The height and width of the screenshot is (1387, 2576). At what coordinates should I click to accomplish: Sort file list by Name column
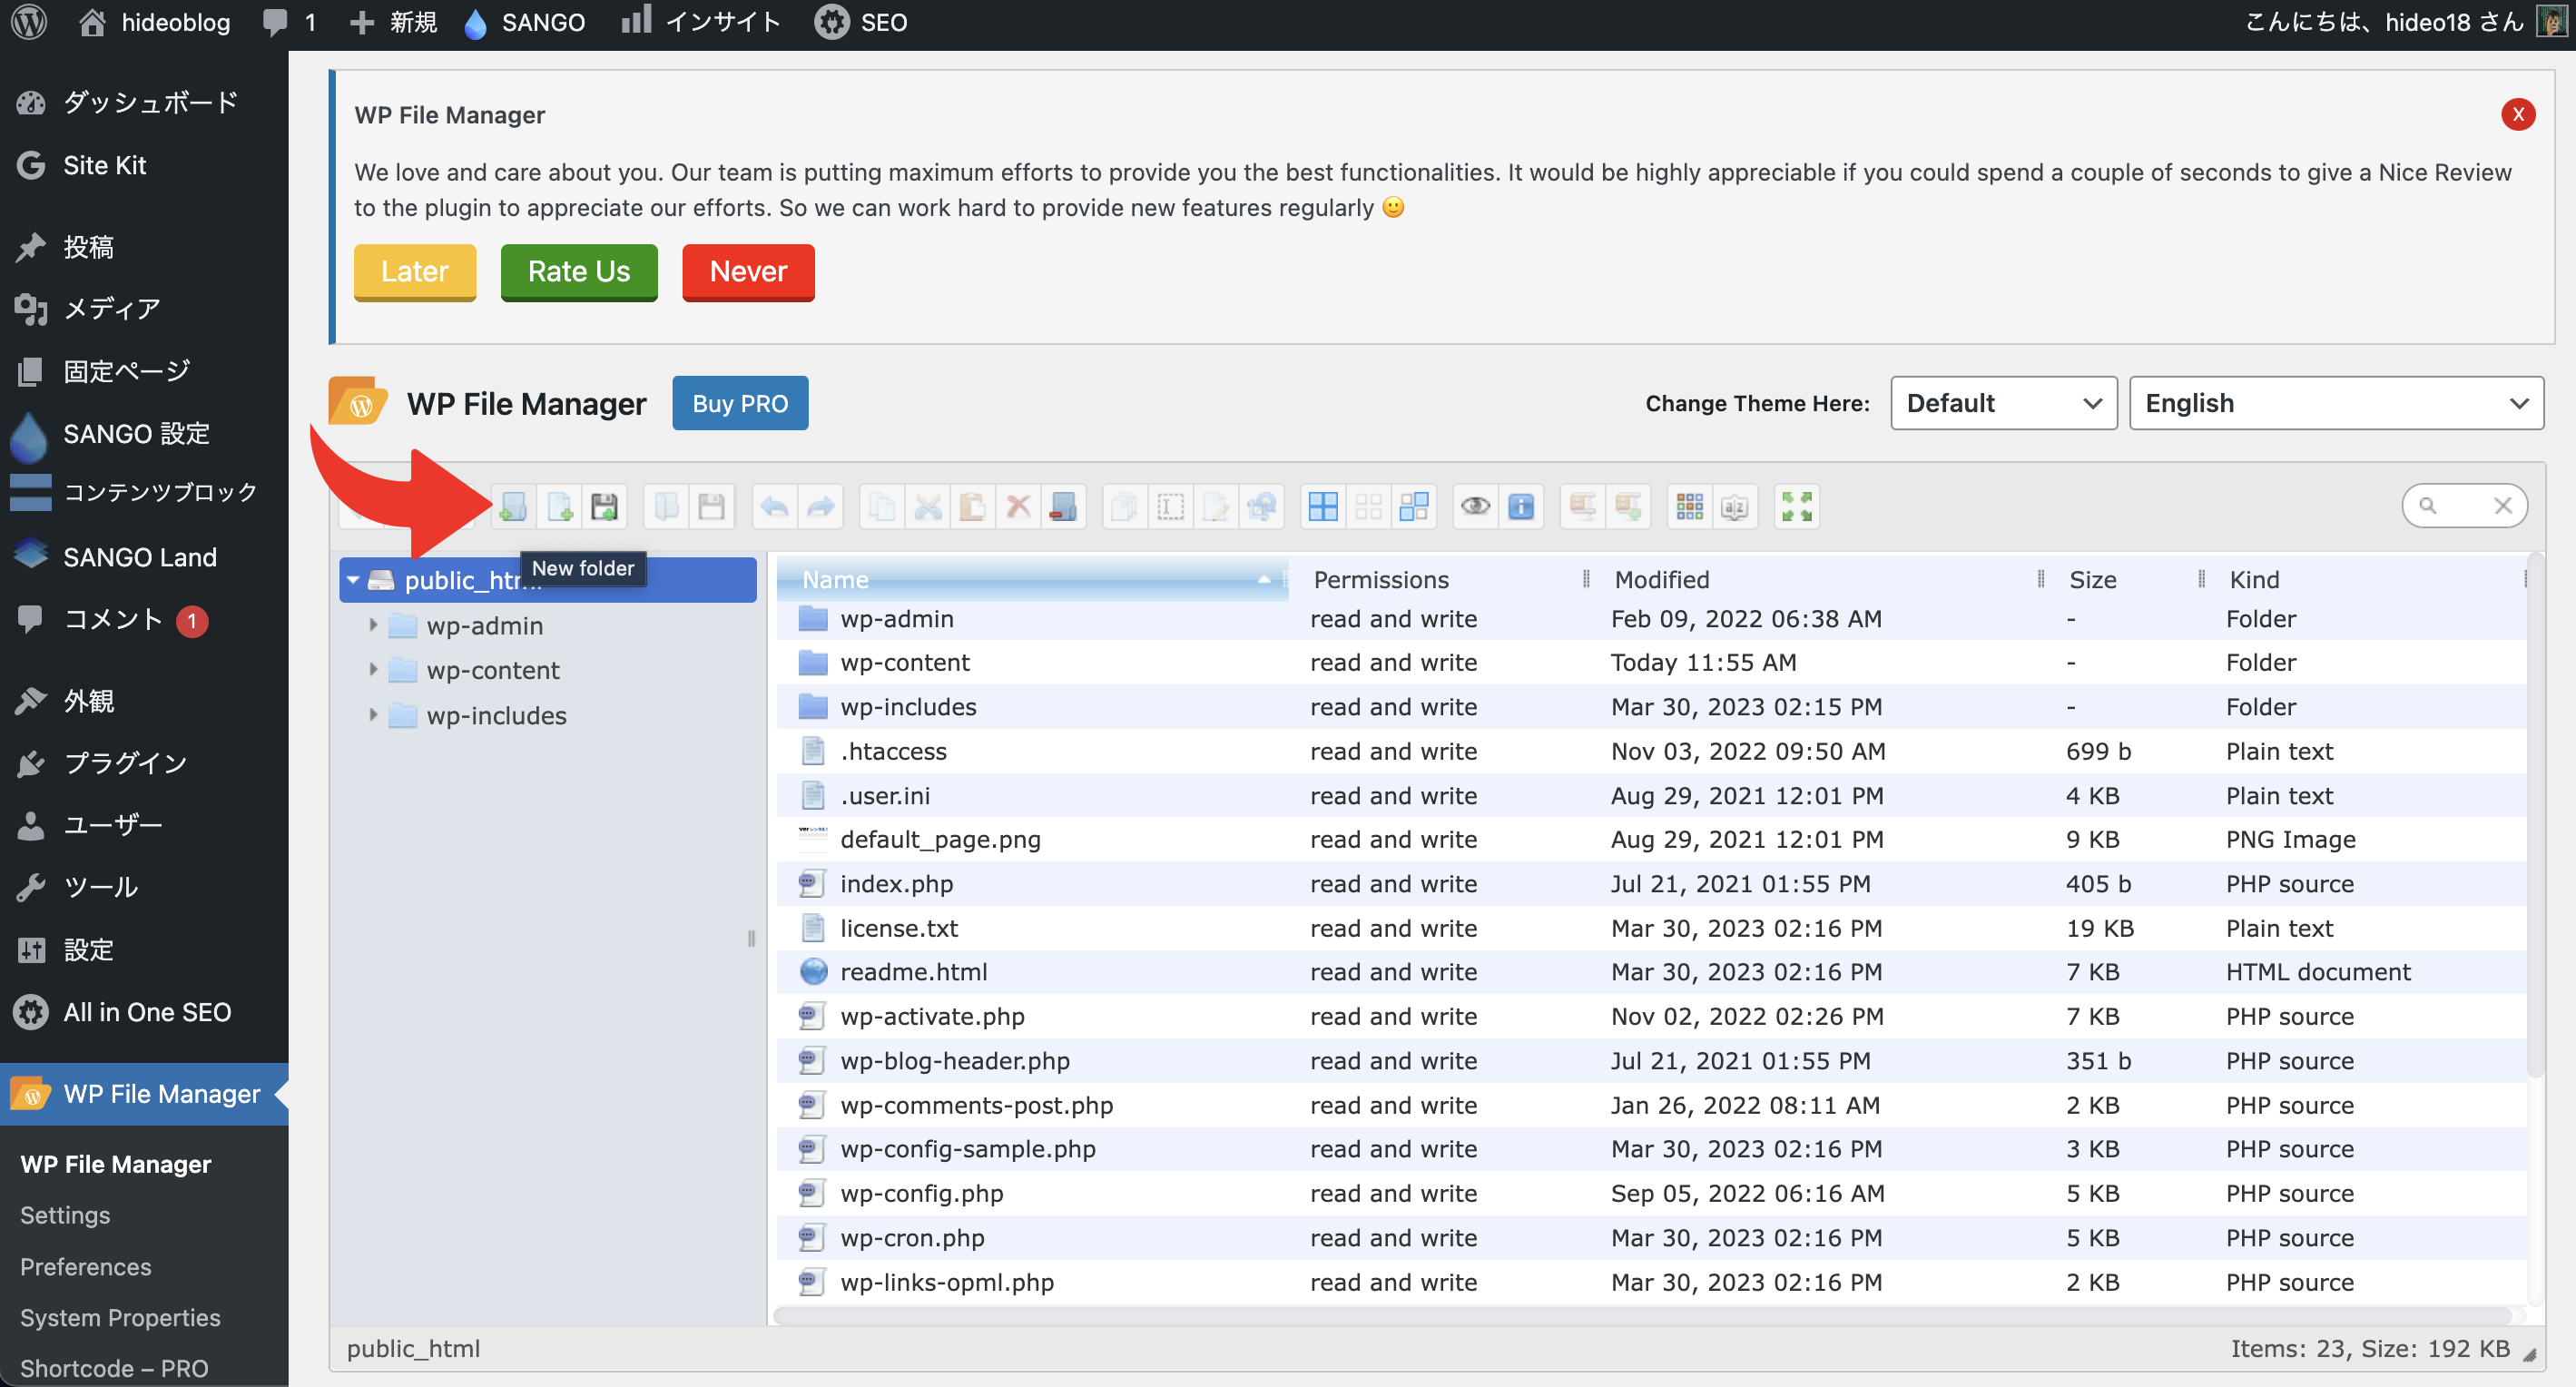click(x=1032, y=579)
